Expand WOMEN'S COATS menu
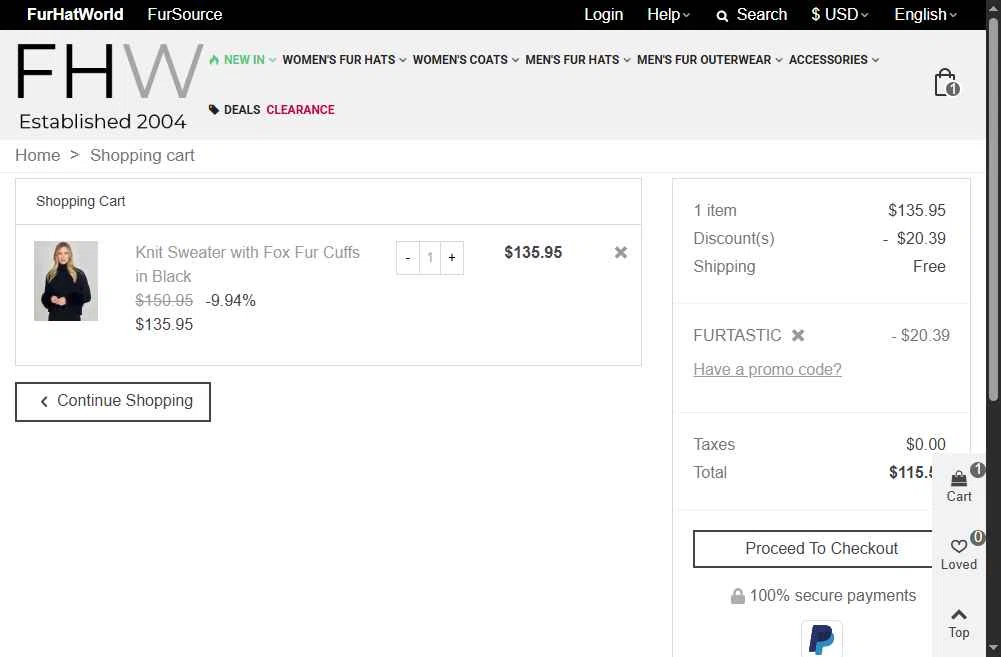This screenshot has height=657, width=1001. tap(465, 59)
